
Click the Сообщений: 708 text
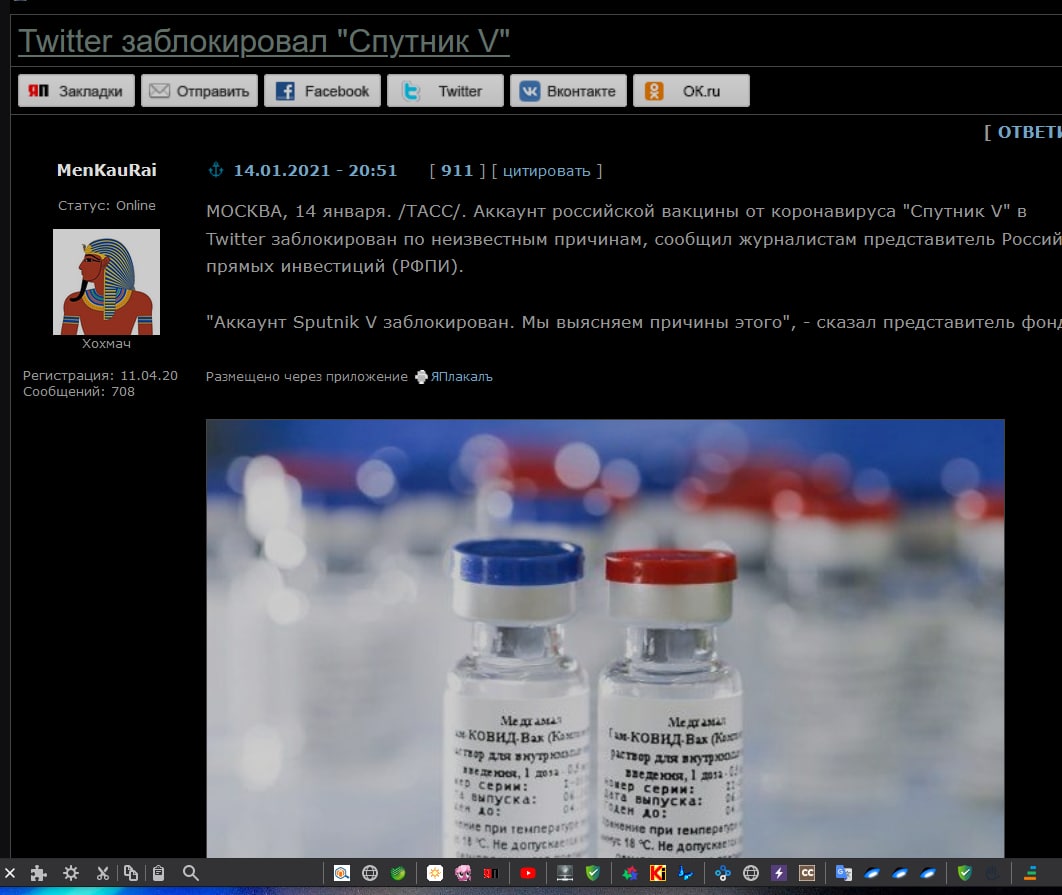click(x=79, y=392)
